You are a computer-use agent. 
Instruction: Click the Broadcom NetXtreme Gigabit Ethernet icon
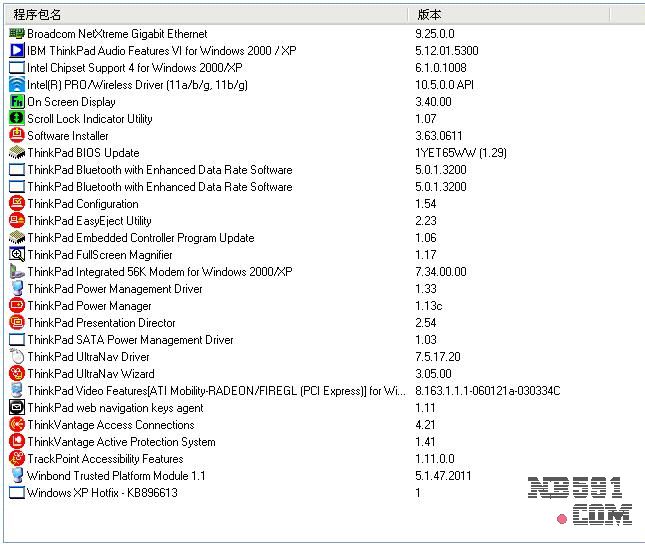point(17,34)
